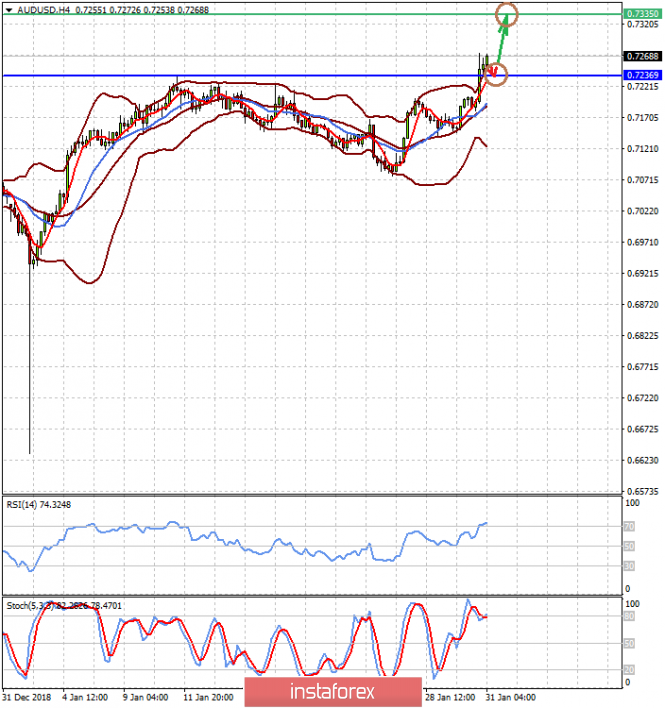665x708 pixels.
Task: Click the 9 Jan 04:00 date label
Action: tap(145, 696)
